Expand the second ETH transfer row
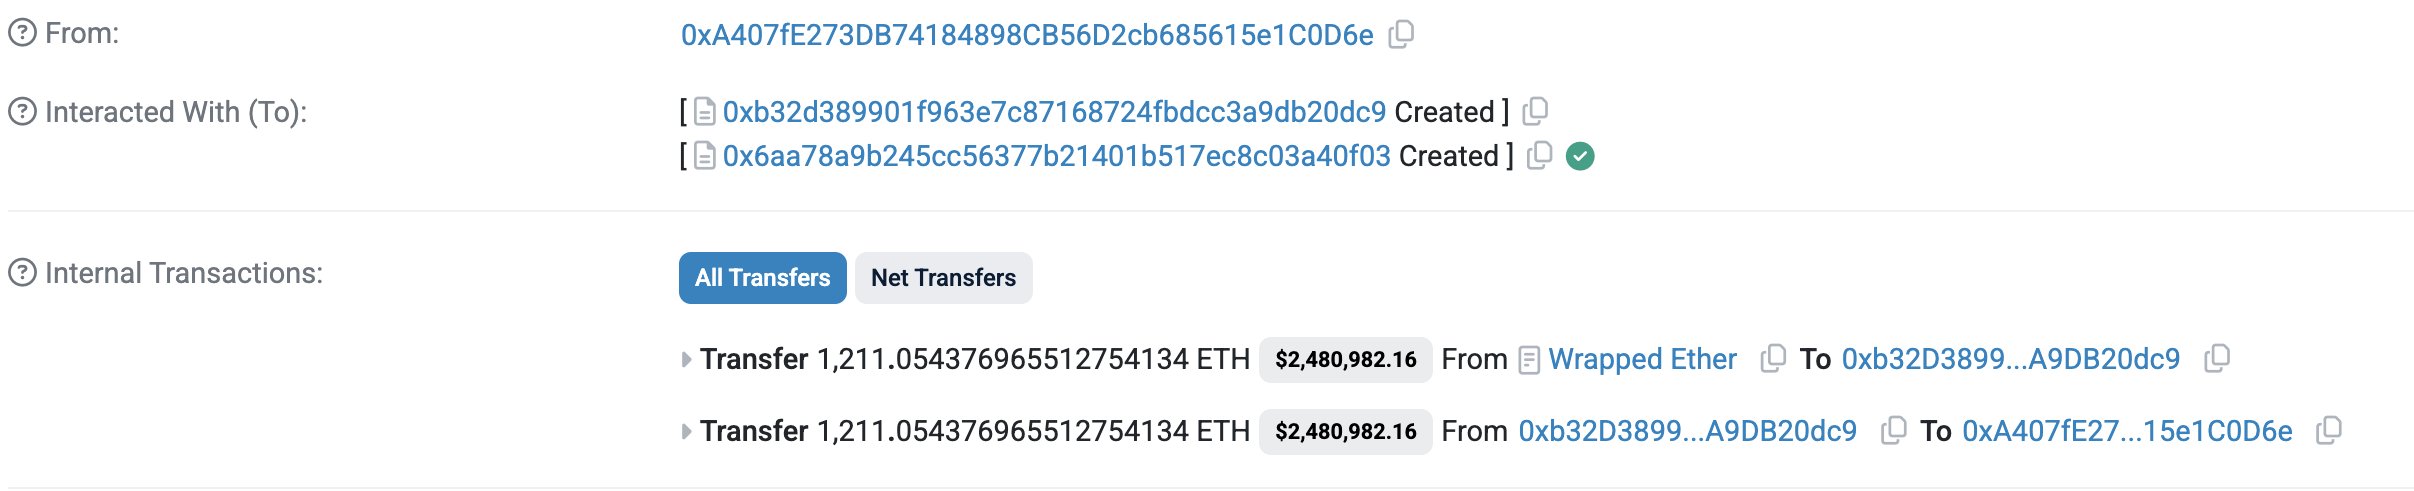 [x=686, y=431]
